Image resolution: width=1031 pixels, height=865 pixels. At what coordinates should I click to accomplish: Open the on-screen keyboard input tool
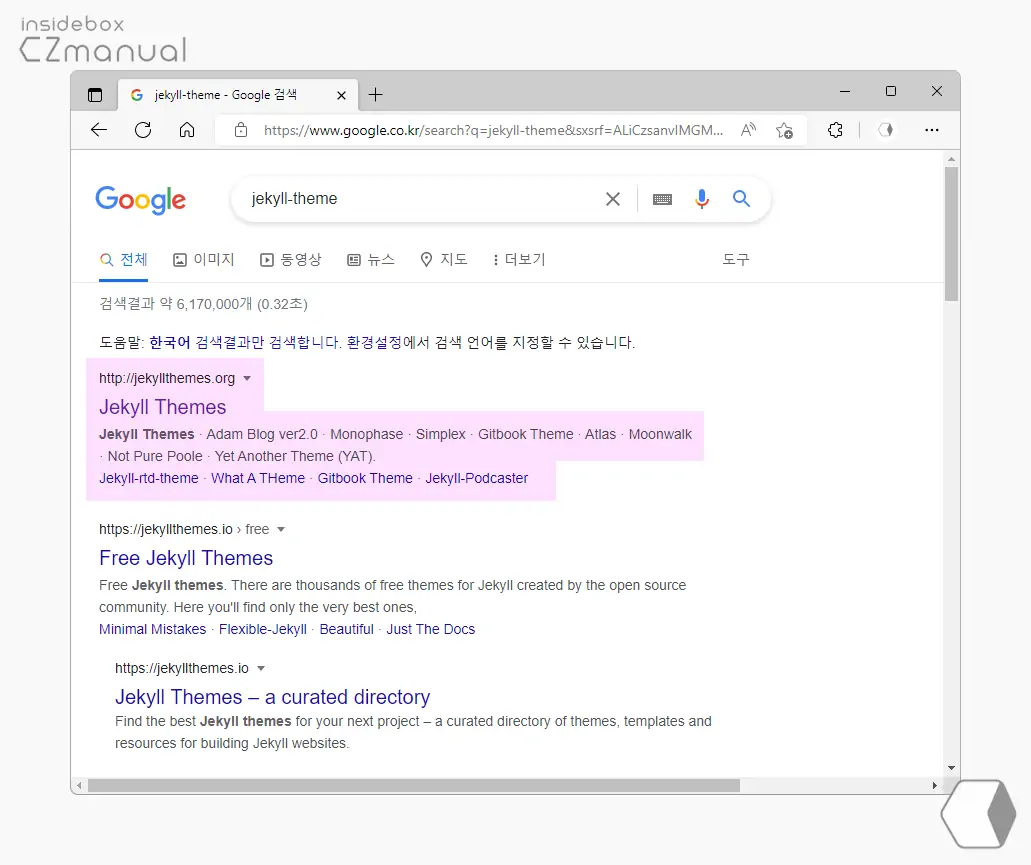(x=662, y=199)
